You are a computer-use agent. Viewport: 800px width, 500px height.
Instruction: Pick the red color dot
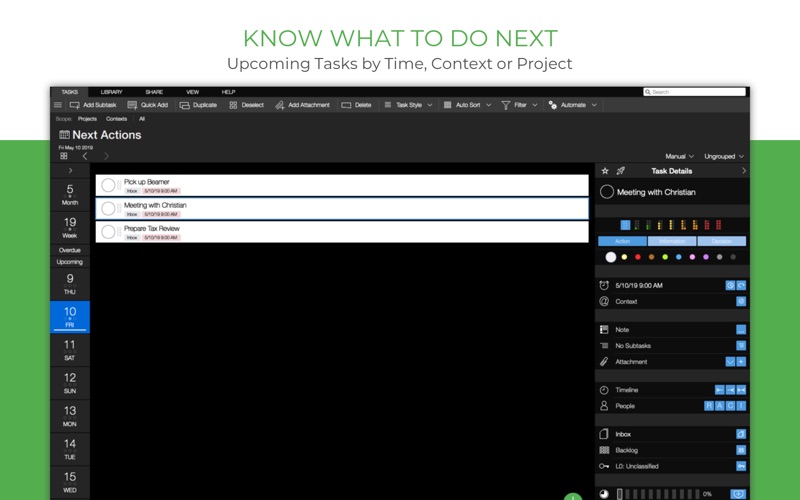click(x=637, y=257)
